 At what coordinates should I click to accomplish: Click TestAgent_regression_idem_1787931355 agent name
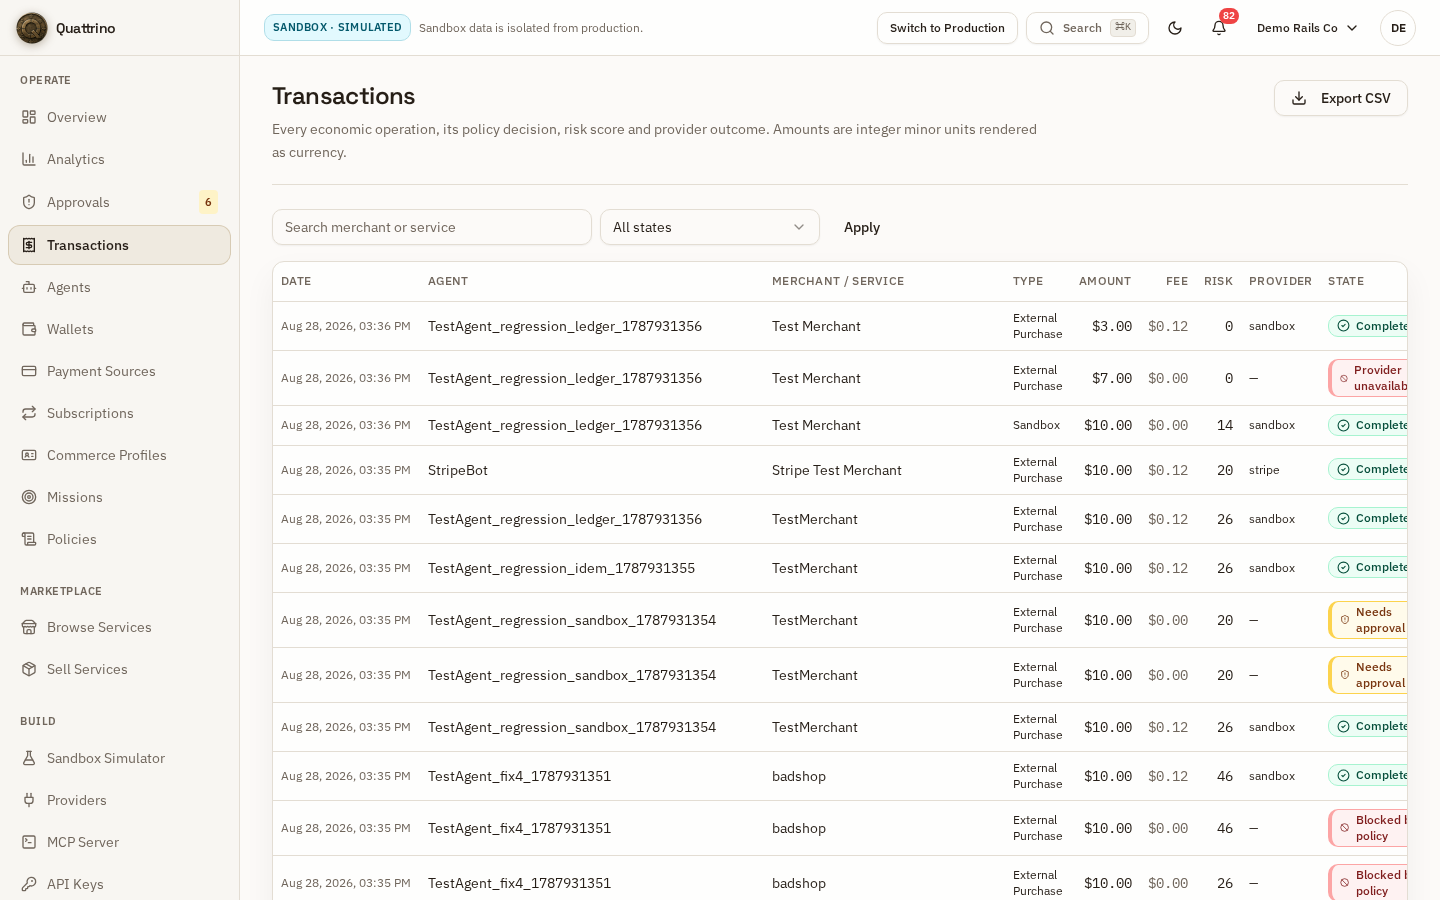(561, 568)
